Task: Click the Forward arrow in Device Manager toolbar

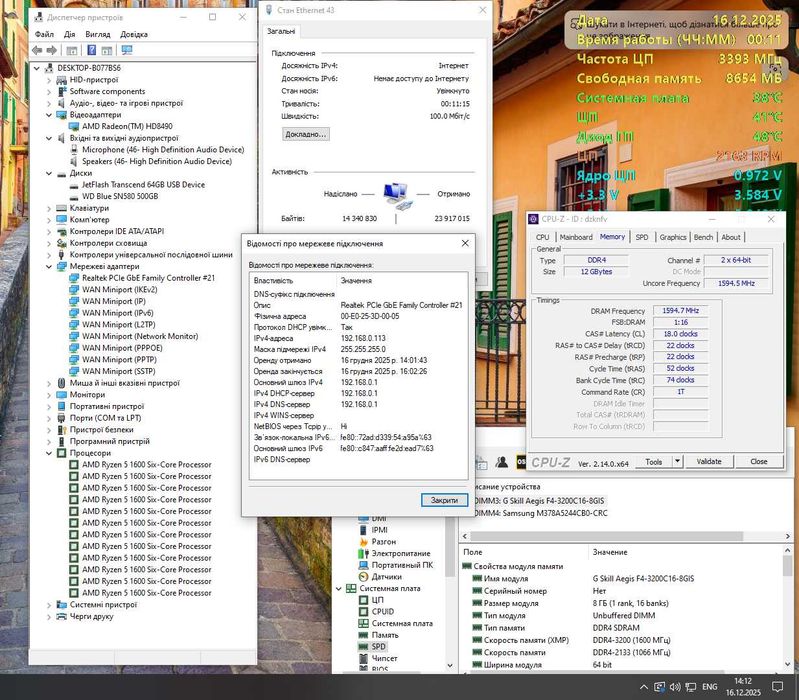Action: (x=51, y=50)
